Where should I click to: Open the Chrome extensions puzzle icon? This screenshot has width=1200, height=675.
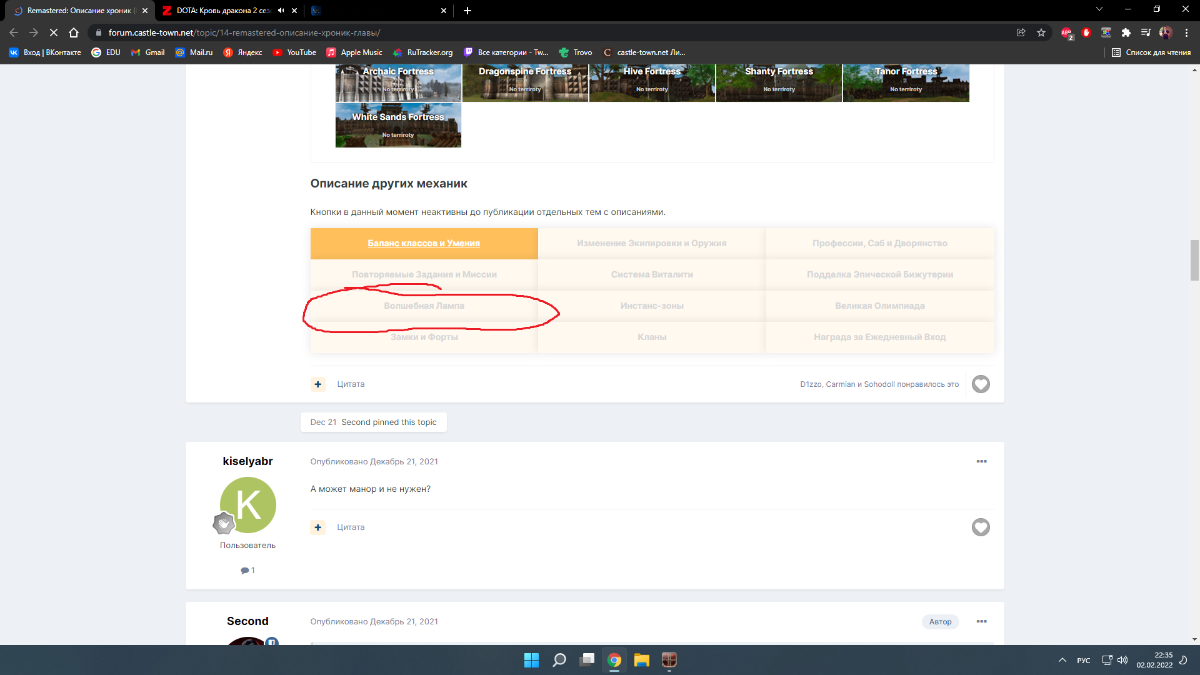pyautogui.click(x=1126, y=32)
